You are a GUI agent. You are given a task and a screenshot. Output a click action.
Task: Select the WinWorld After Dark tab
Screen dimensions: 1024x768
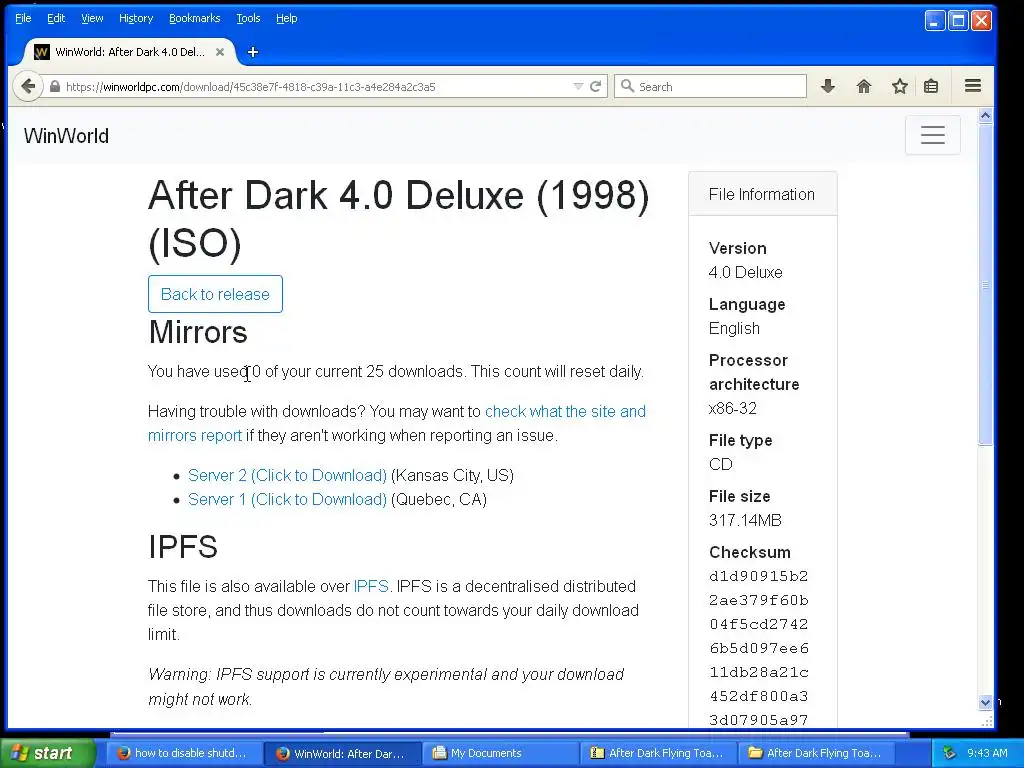129,52
